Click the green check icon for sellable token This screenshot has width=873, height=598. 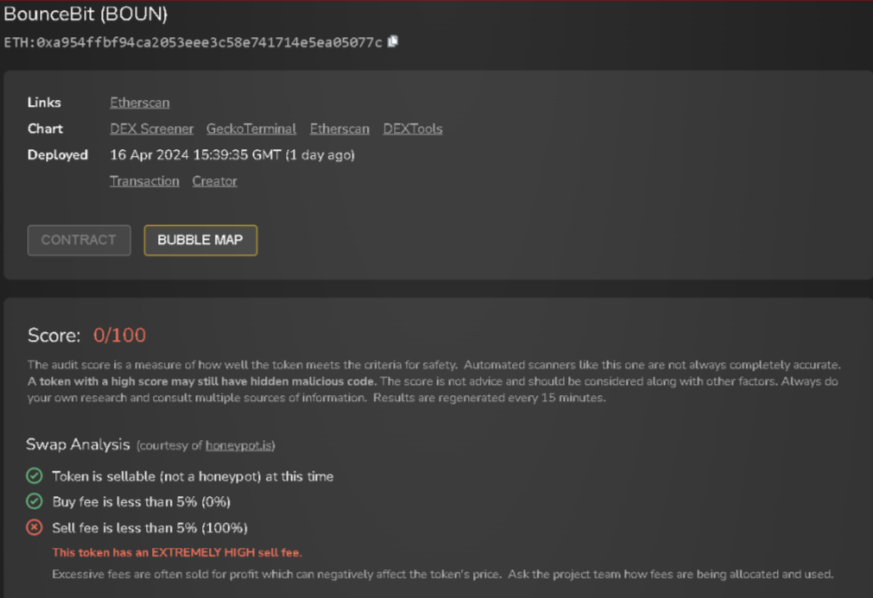(35, 476)
